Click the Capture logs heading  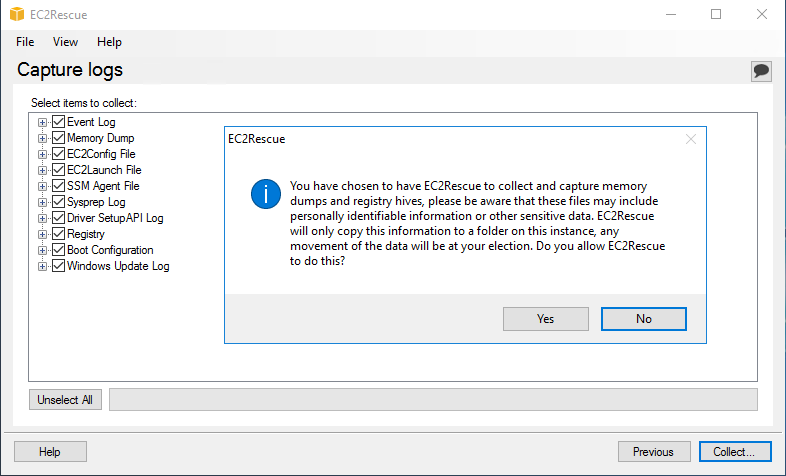pos(70,70)
